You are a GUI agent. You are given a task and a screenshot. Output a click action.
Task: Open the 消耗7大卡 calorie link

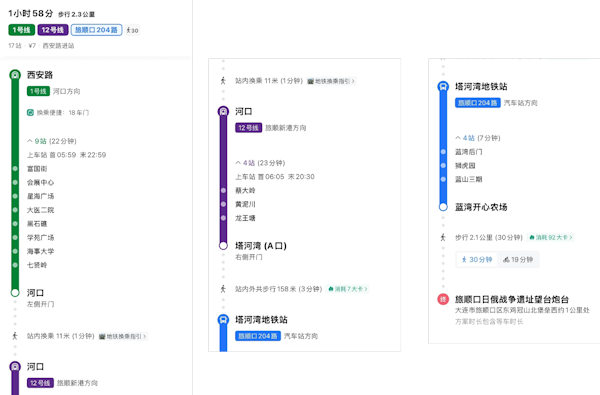point(348,289)
